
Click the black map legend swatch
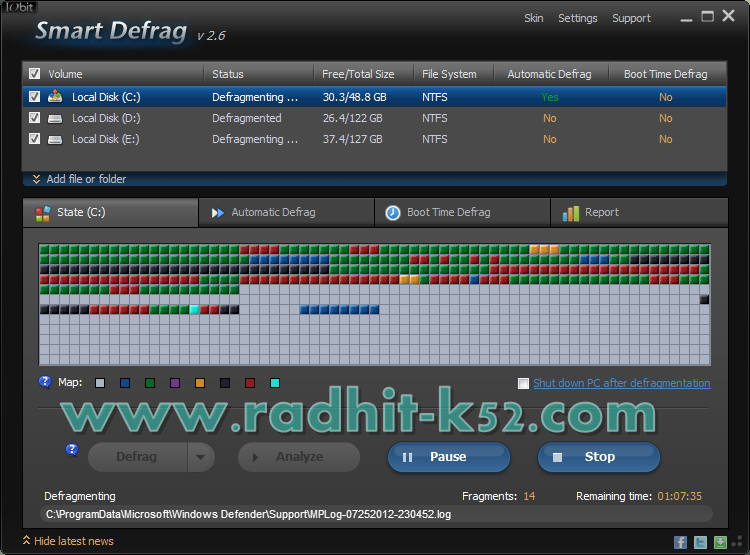(x=225, y=383)
